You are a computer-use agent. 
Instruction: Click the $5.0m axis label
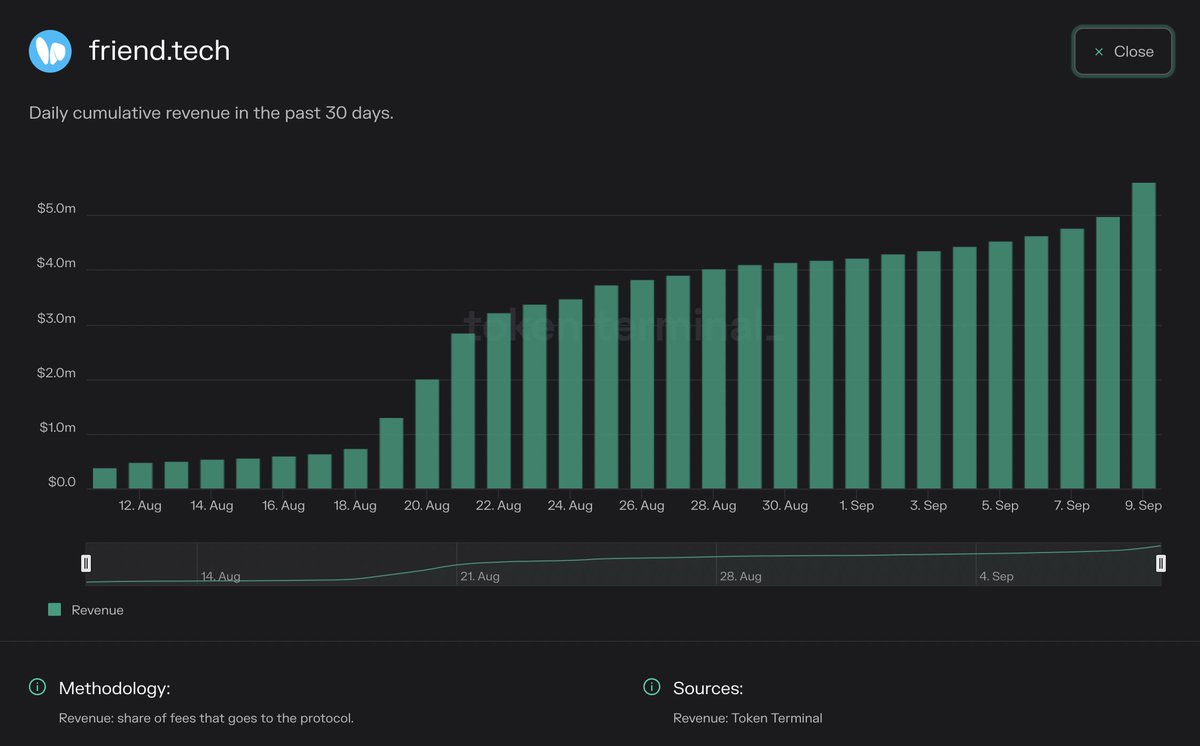click(56, 209)
